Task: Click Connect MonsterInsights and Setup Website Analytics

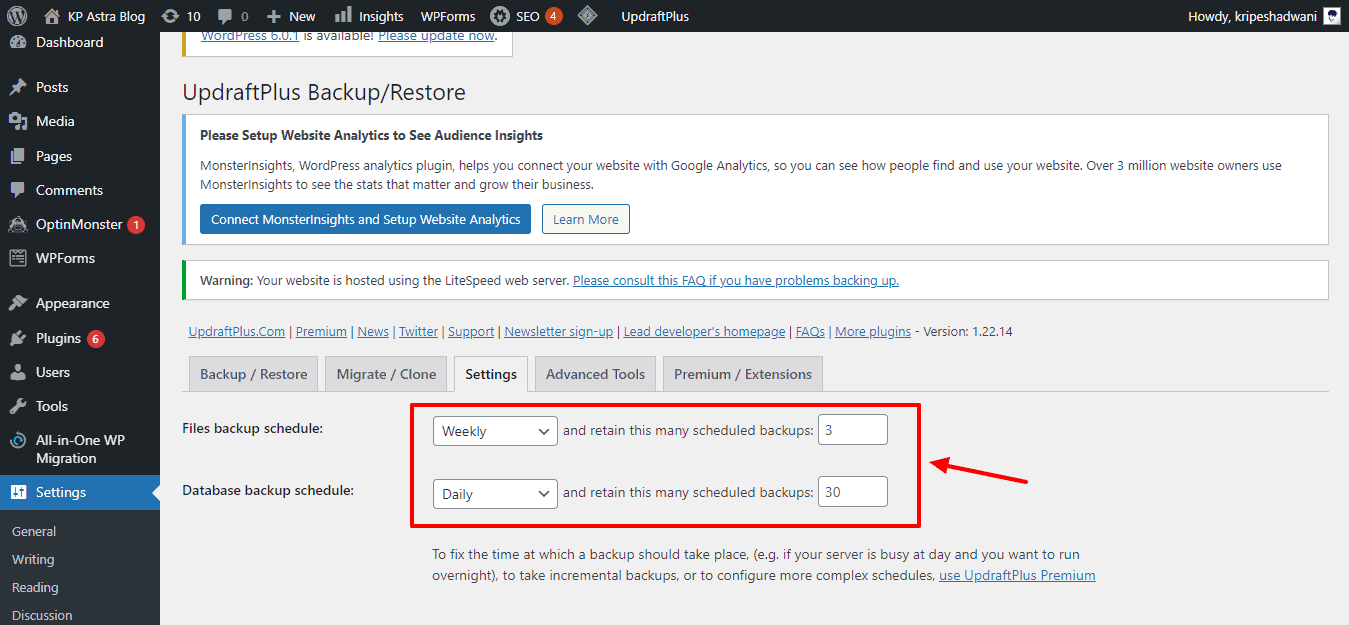Action: [x=365, y=219]
